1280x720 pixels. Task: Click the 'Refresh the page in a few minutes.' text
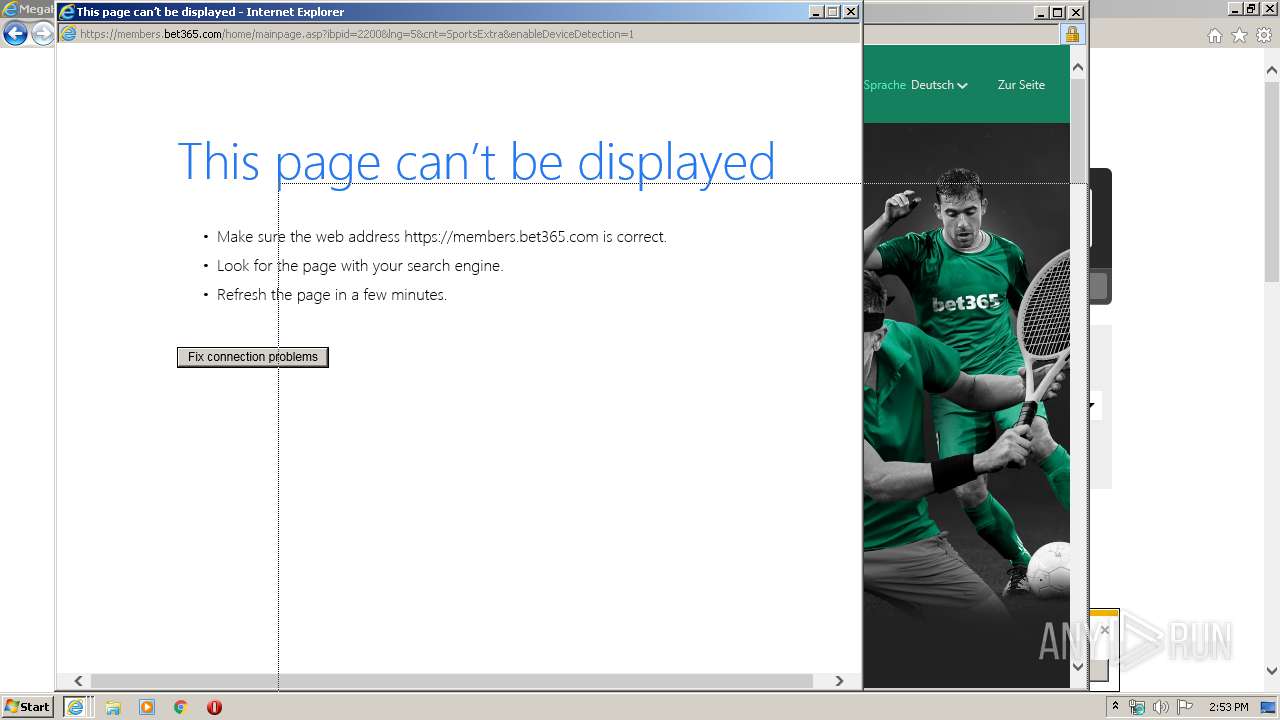pyautogui.click(x=332, y=295)
